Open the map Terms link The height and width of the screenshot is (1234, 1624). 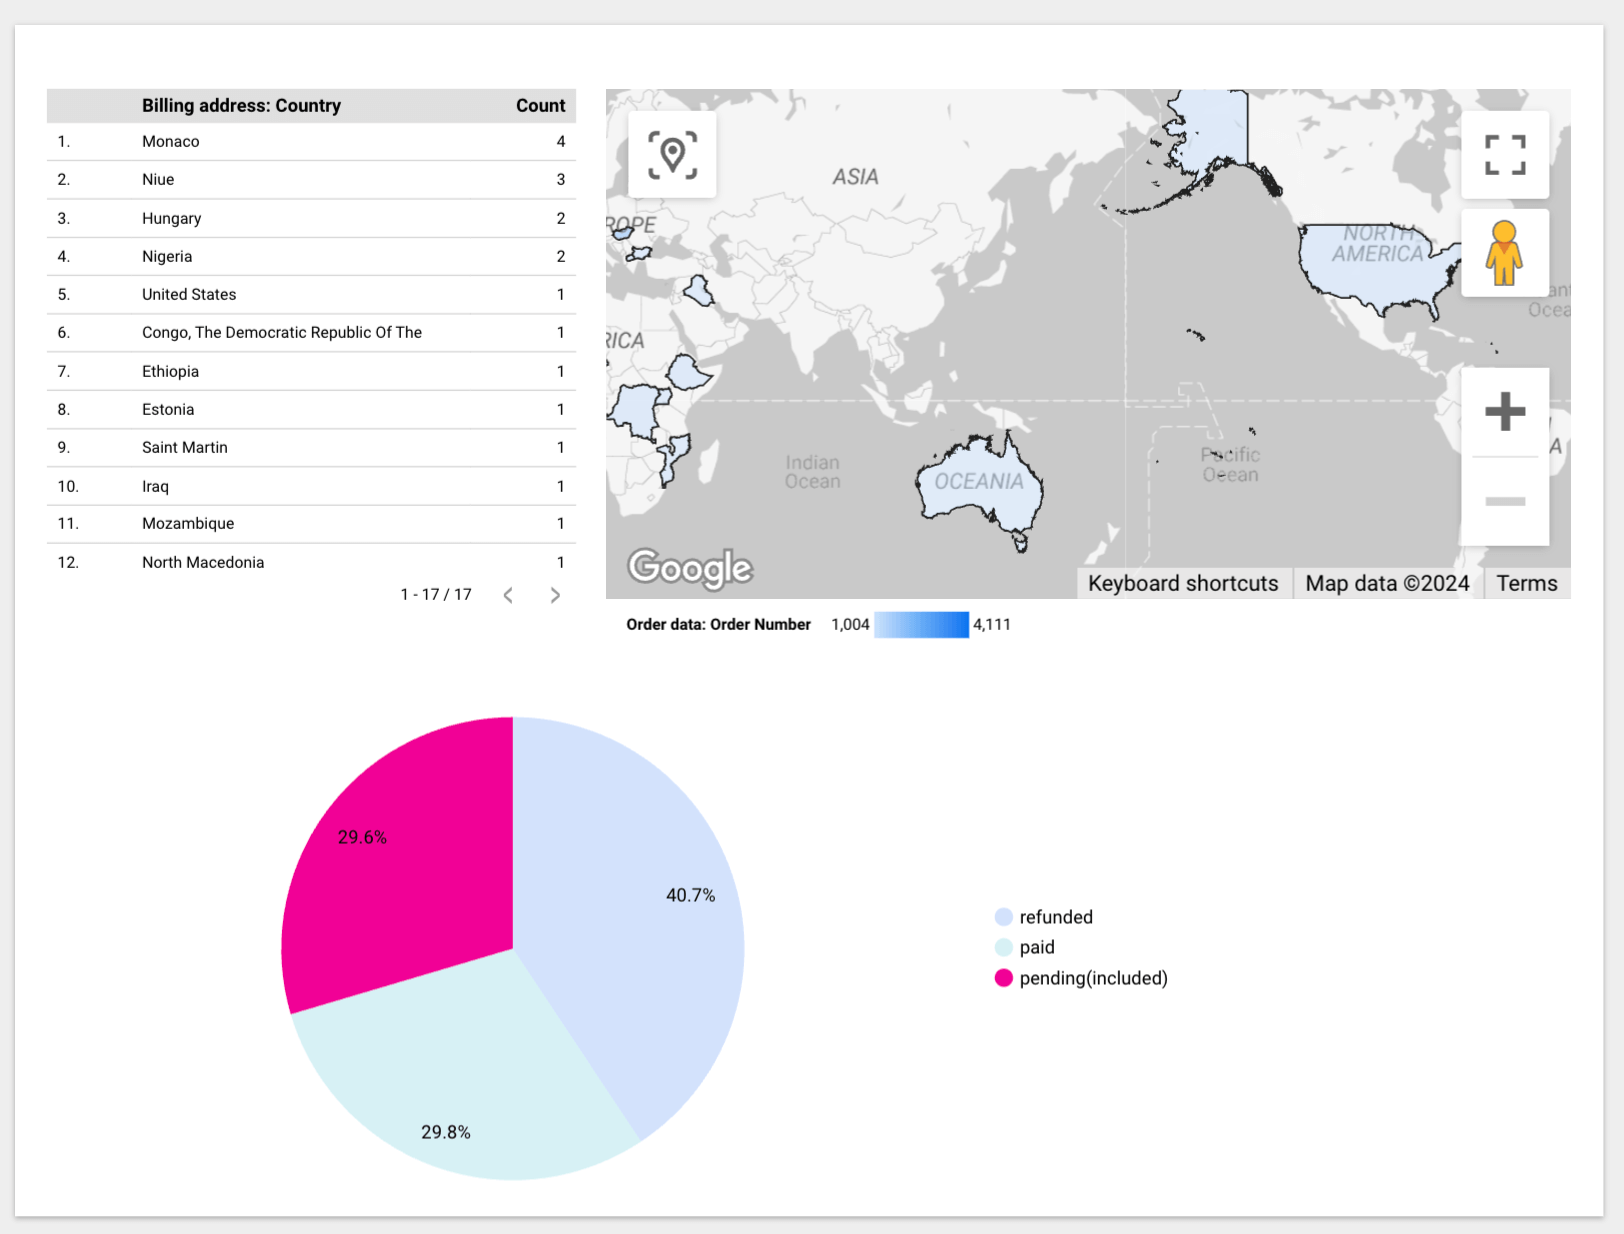pos(1527,584)
